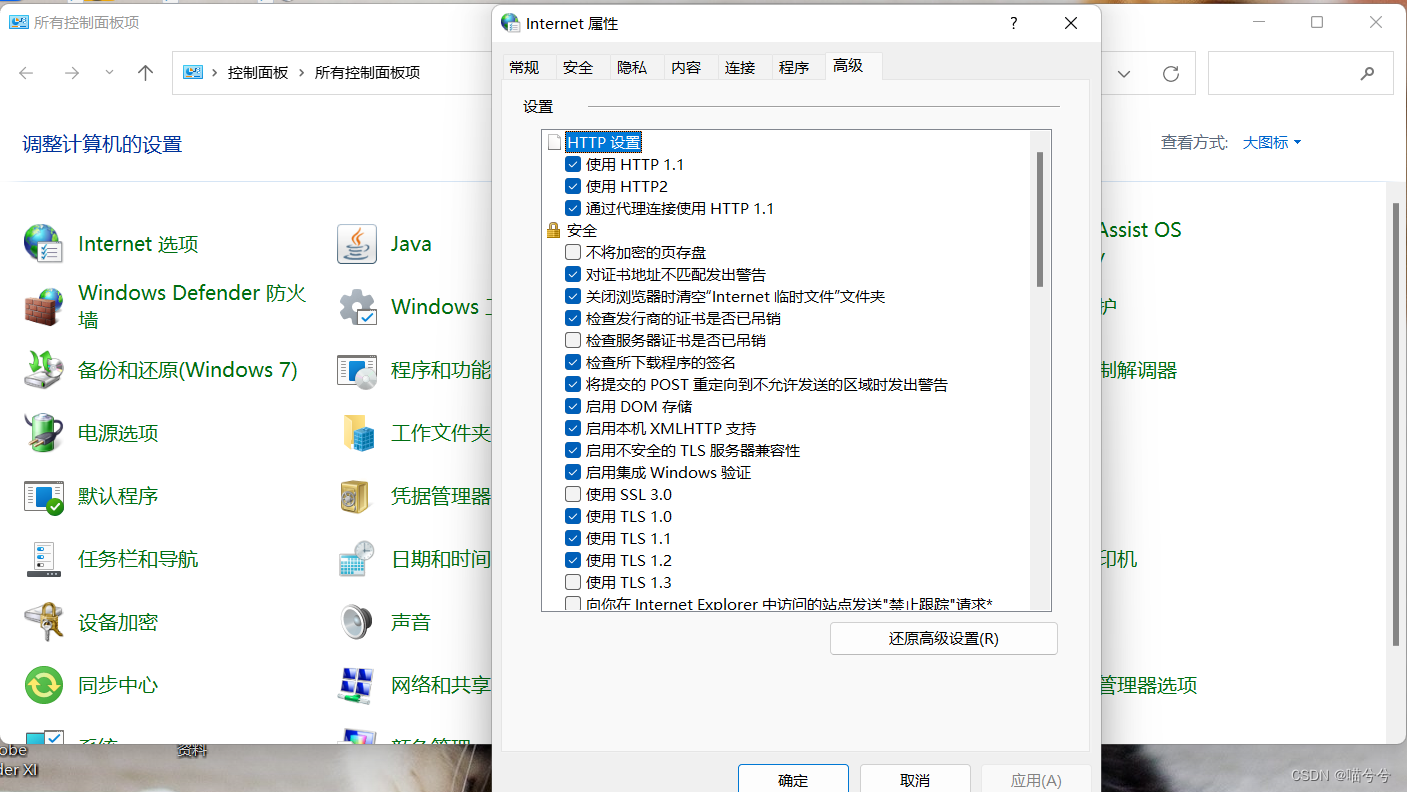Viewport: 1407px width, 792px height.
Task: Click the back arrow in Control Panel
Action: pyautogui.click(x=27, y=73)
